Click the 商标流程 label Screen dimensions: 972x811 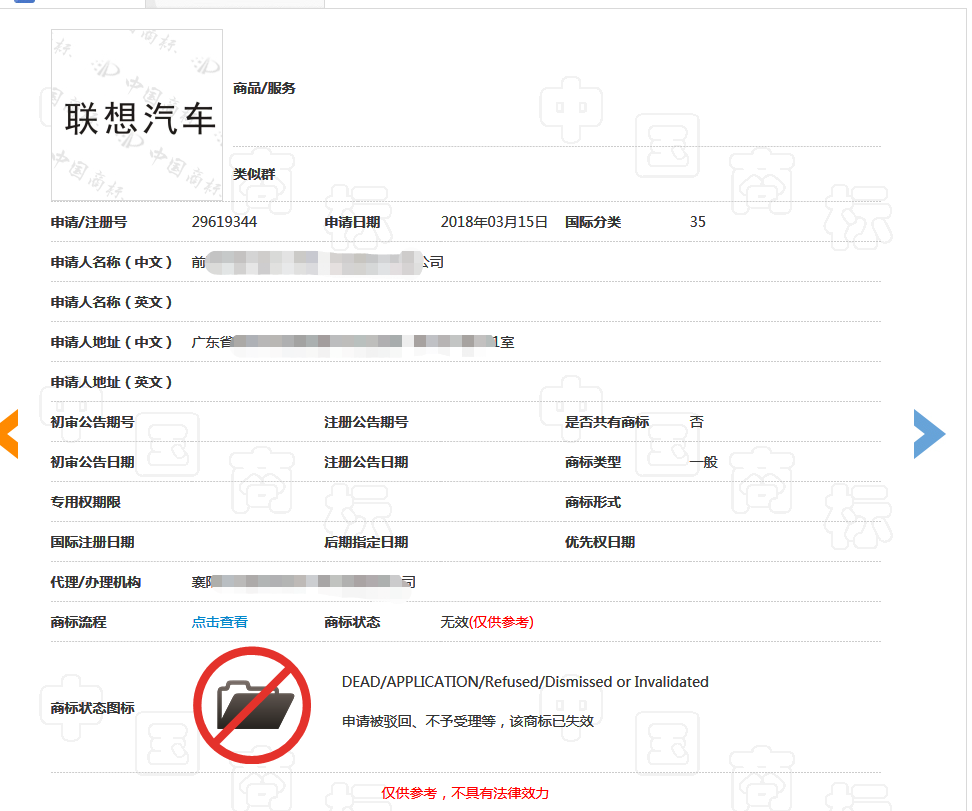(x=79, y=622)
